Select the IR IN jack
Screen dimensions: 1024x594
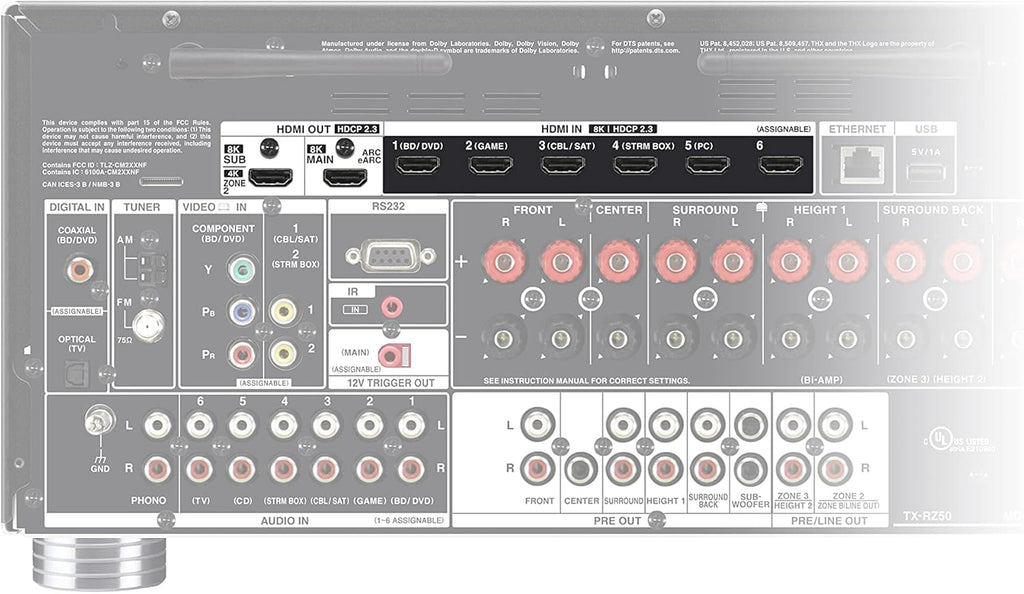(391, 305)
